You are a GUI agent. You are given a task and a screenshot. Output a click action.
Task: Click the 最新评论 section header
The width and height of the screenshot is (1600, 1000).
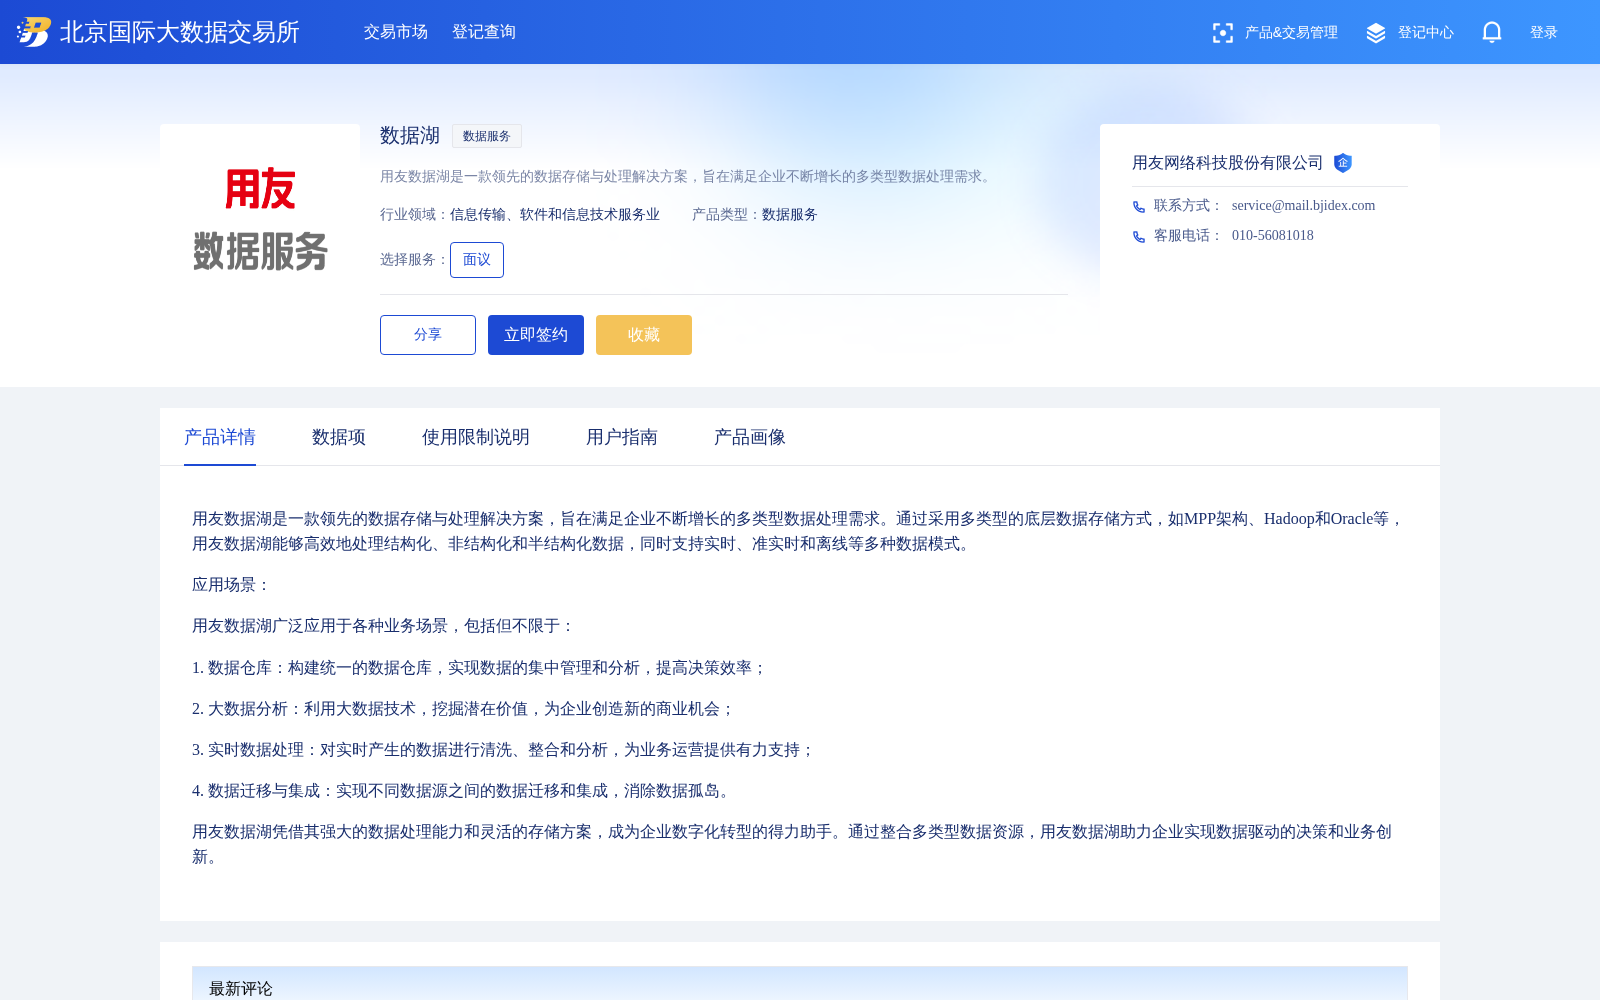[241, 988]
